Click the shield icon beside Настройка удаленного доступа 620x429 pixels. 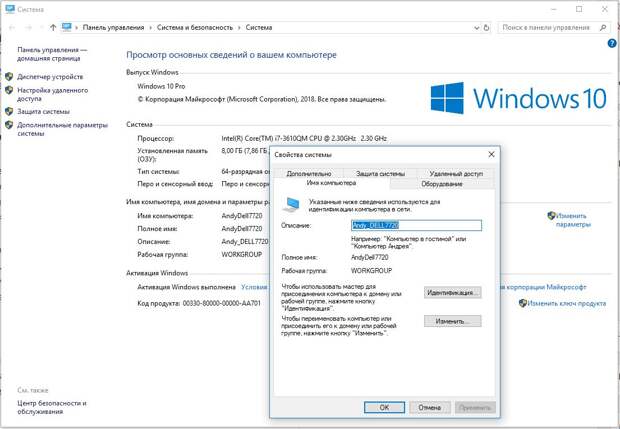click(9, 90)
